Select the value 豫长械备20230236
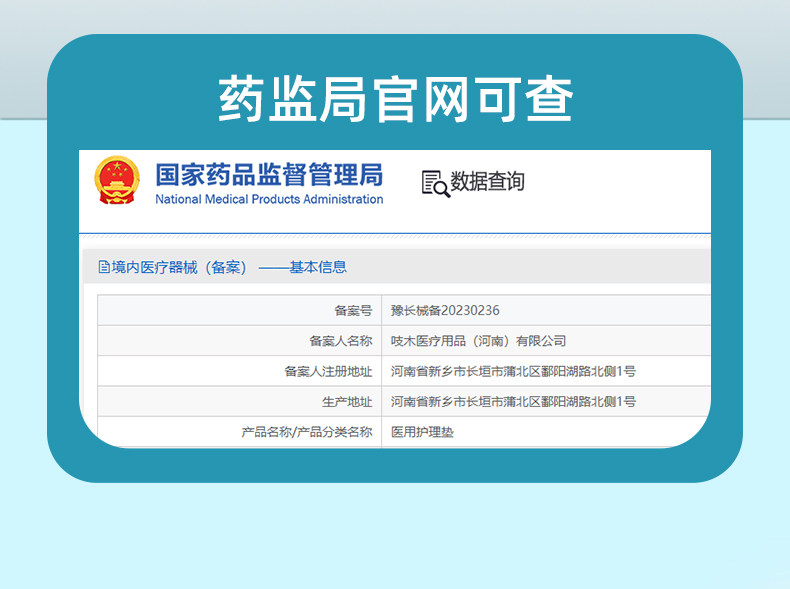Screen dimensions: 790x589 click(x=445, y=310)
